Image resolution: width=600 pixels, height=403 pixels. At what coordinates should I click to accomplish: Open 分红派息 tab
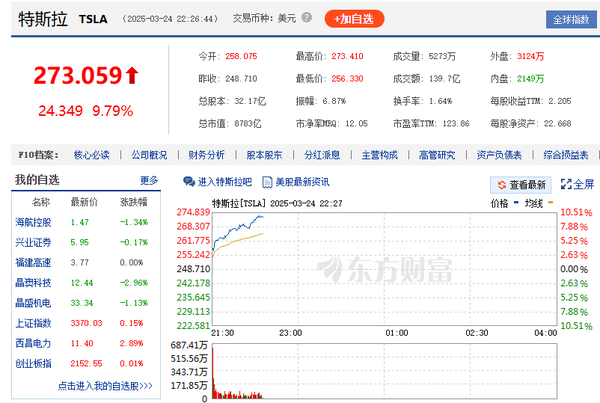coord(322,155)
